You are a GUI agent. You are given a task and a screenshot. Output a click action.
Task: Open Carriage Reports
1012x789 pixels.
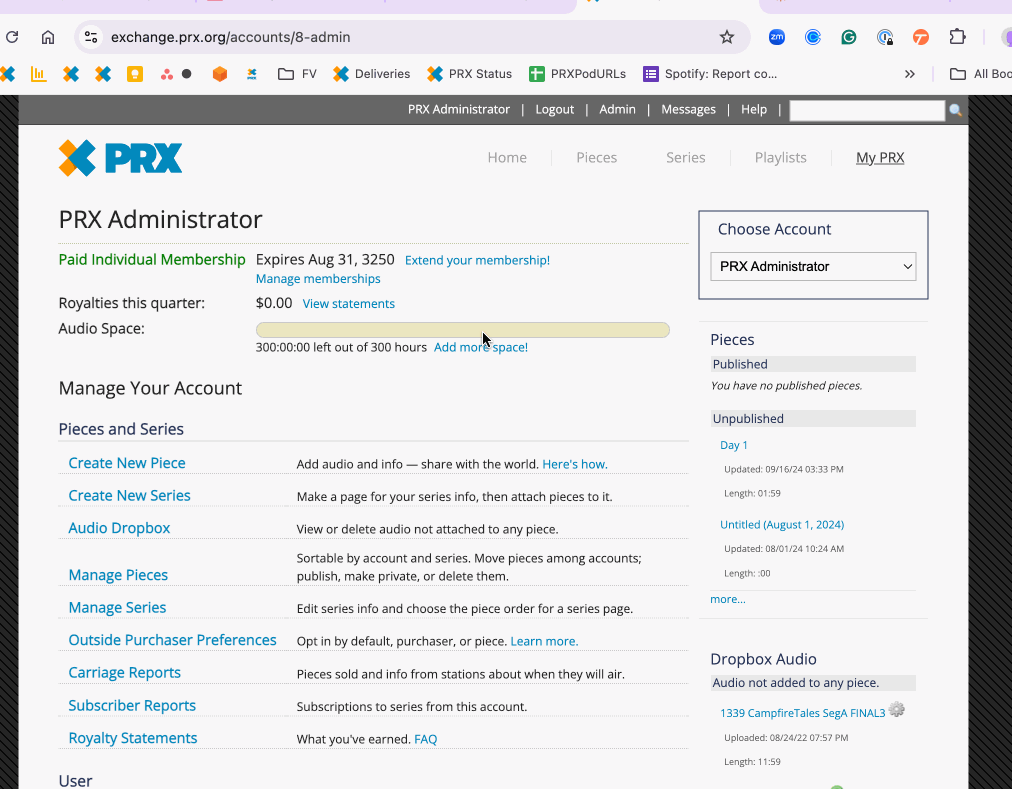pos(125,673)
